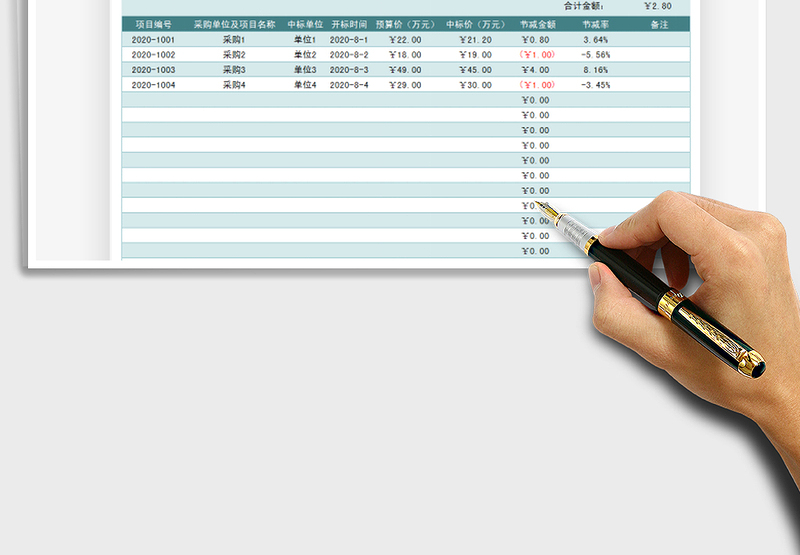Click project number cell 2020-1003

[153, 70]
